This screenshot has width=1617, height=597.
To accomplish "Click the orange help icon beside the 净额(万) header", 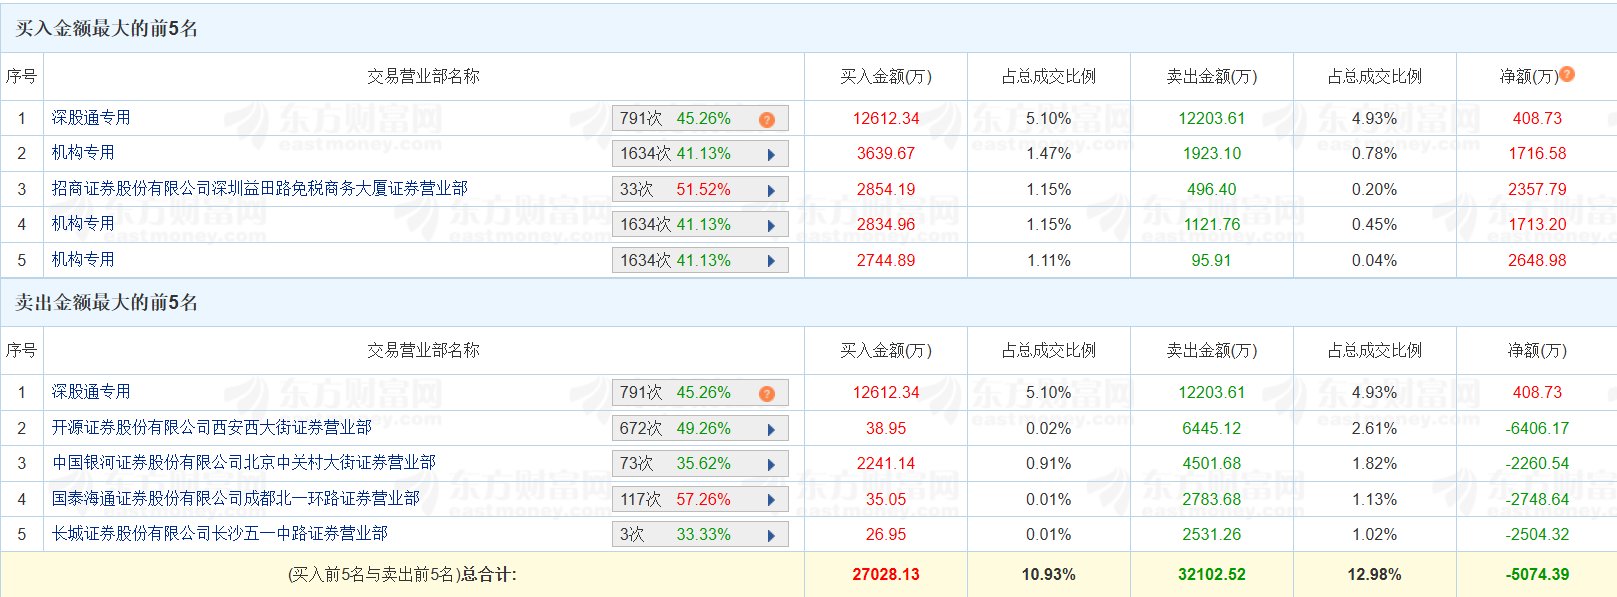I will (1567, 74).
